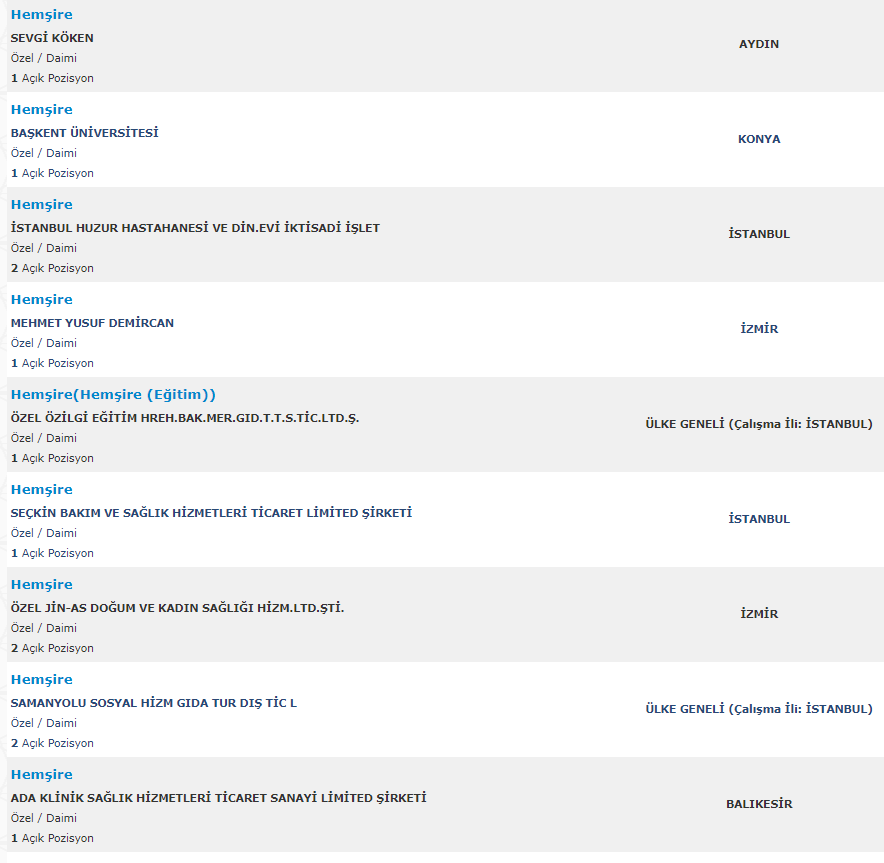Click the SEÇKİN BAKIM VE SAĞLIK employer name
This screenshot has height=863, width=884.
point(211,513)
